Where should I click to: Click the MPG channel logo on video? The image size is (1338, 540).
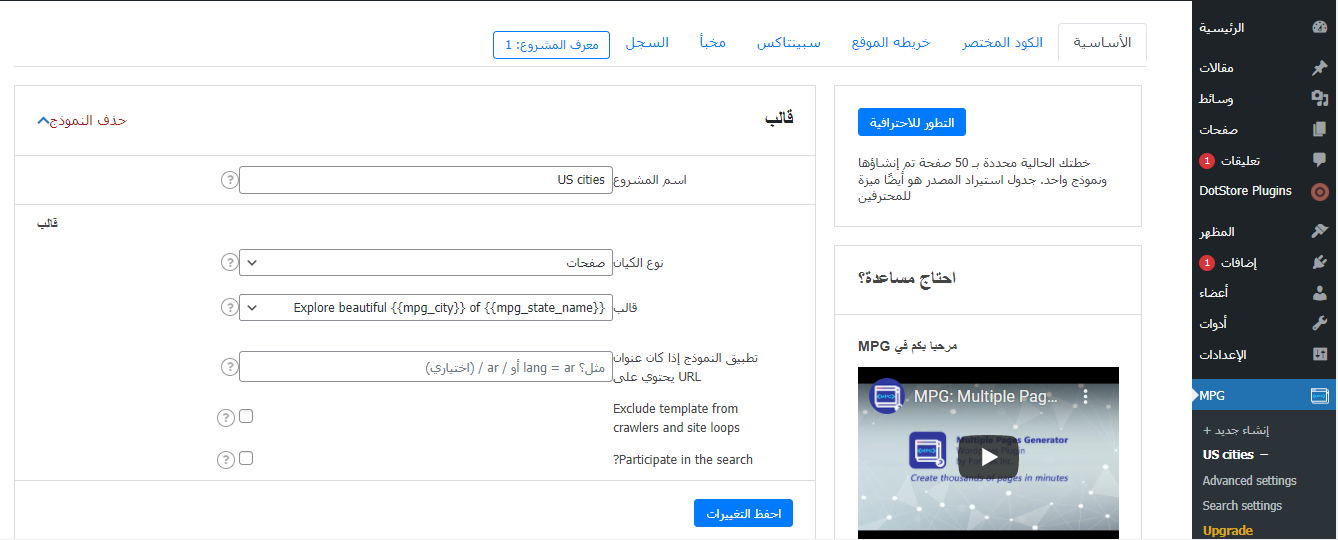[x=887, y=397]
